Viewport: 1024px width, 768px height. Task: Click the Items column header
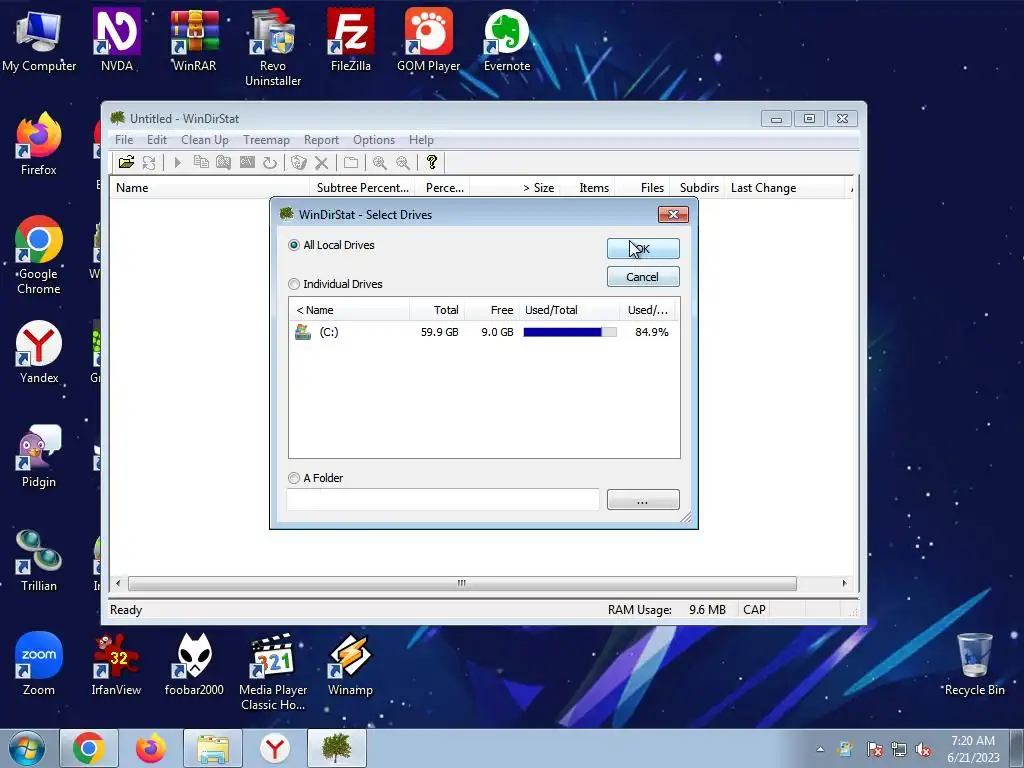tap(588, 188)
